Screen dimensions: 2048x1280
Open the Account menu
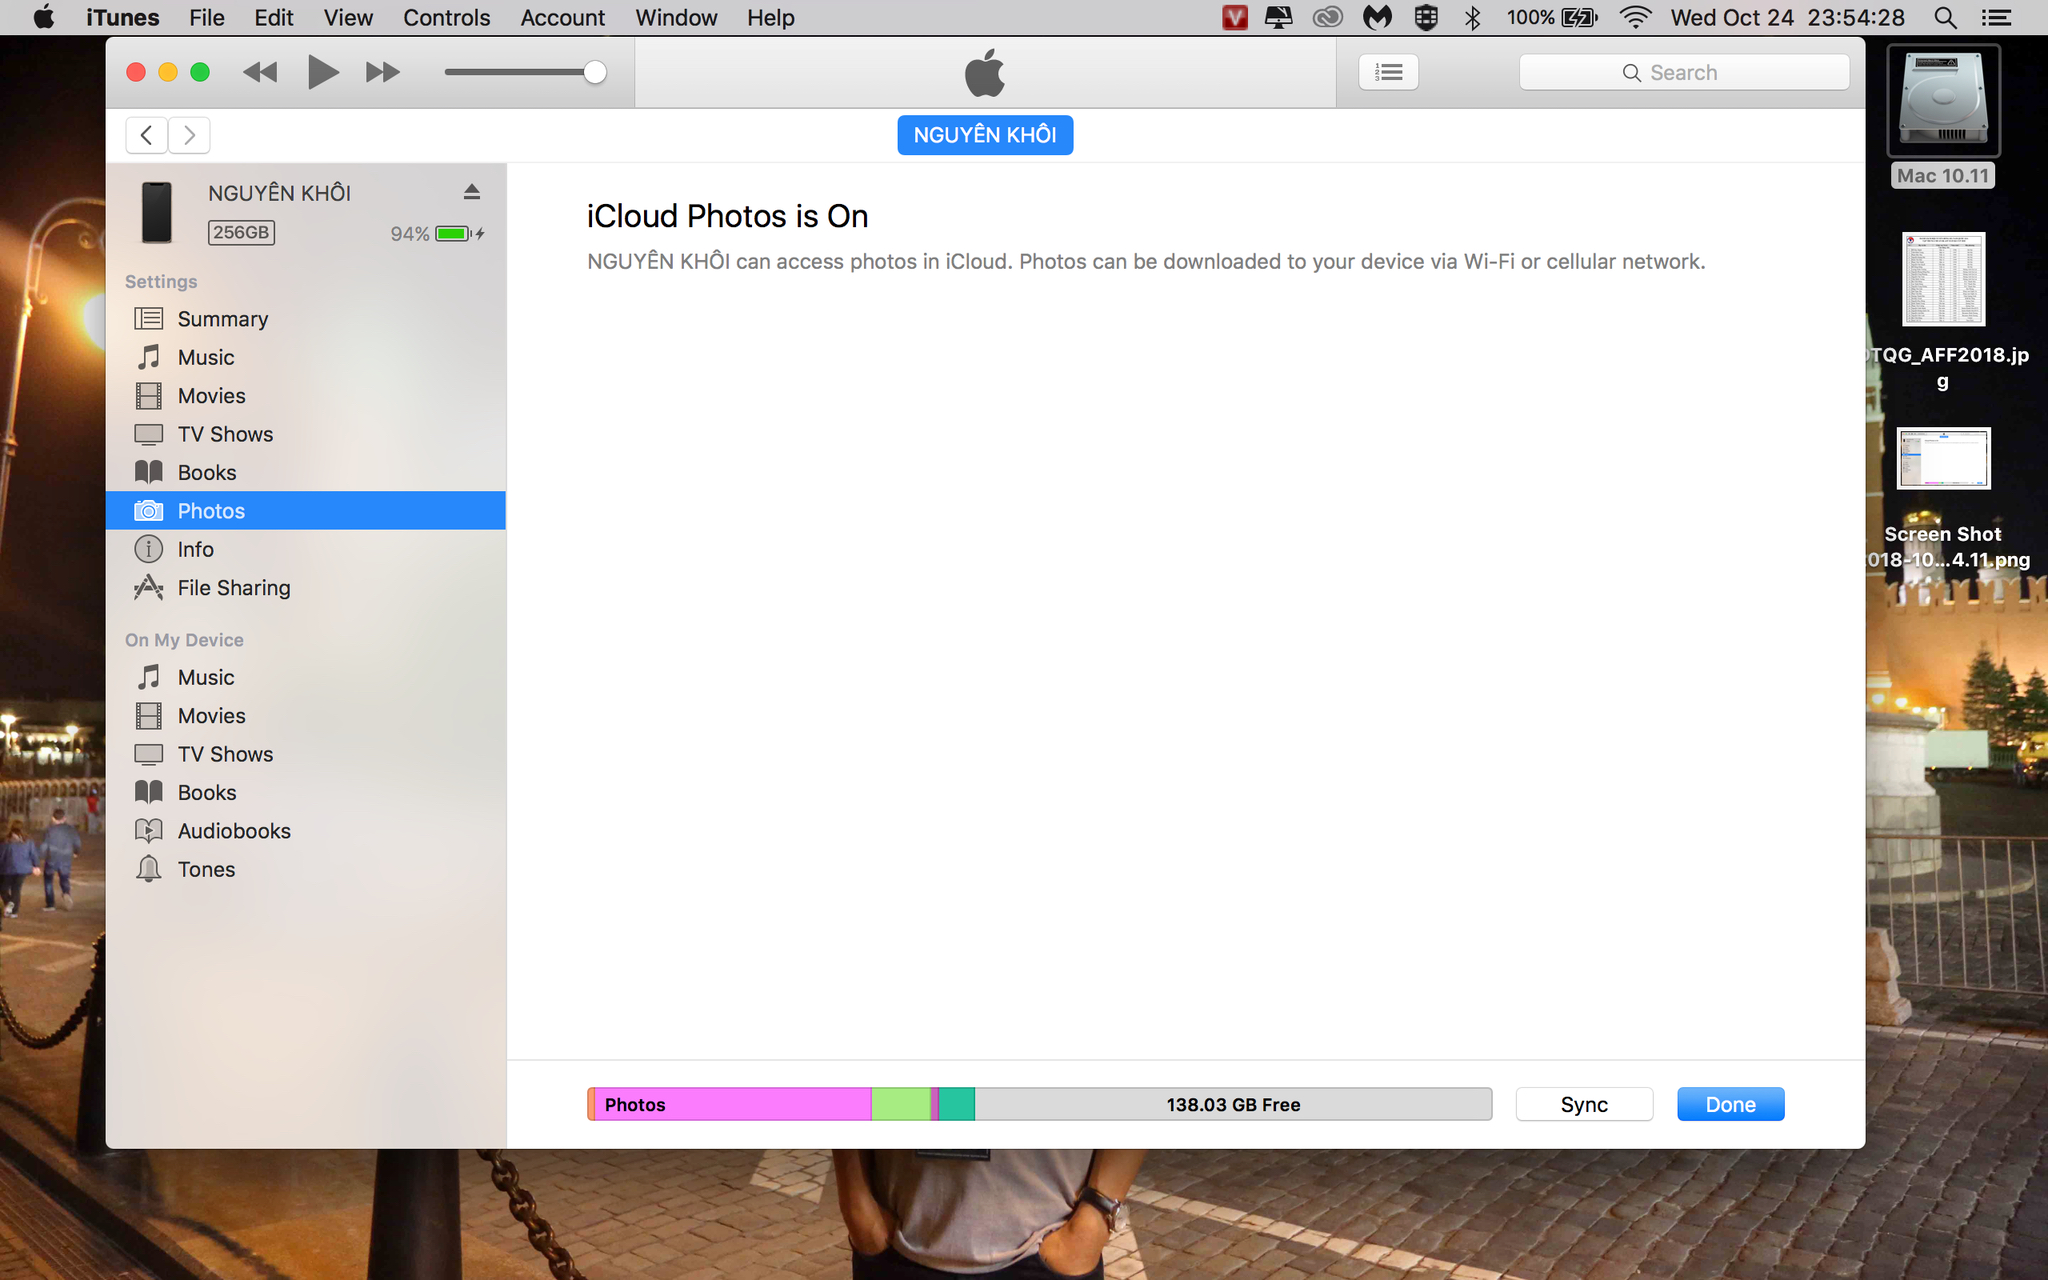[562, 18]
